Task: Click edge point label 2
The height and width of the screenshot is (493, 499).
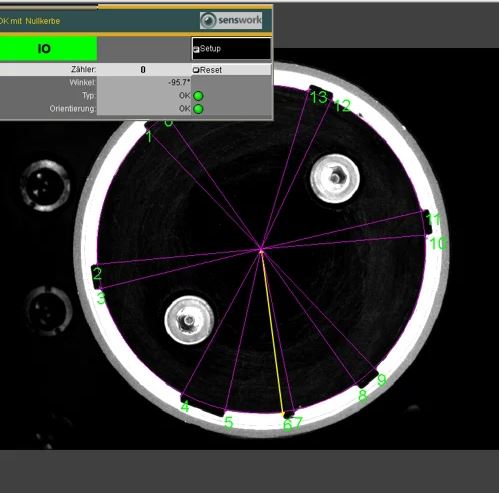Action: click(97, 274)
